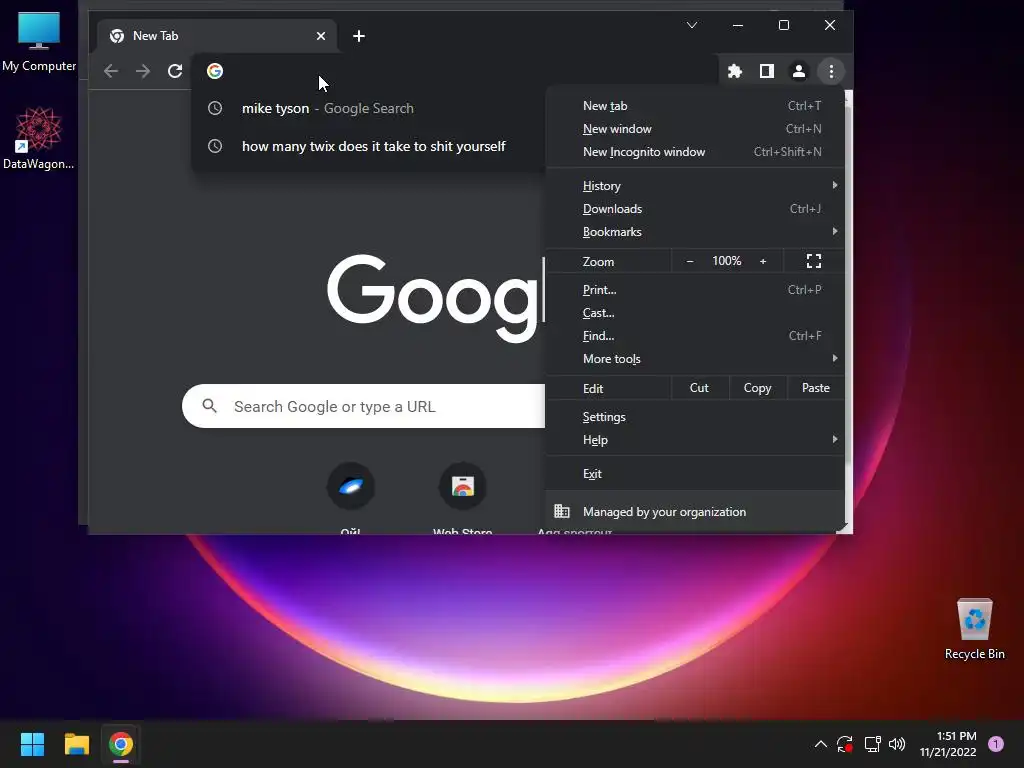Open the profile avatar icon
This screenshot has height=768, width=1024.
tap(799, 71)
